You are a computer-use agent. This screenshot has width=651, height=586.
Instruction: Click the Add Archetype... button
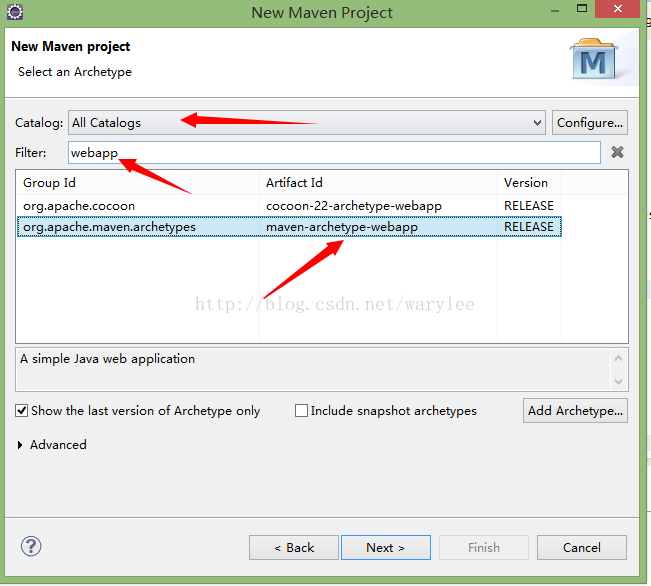coord(575,411)
